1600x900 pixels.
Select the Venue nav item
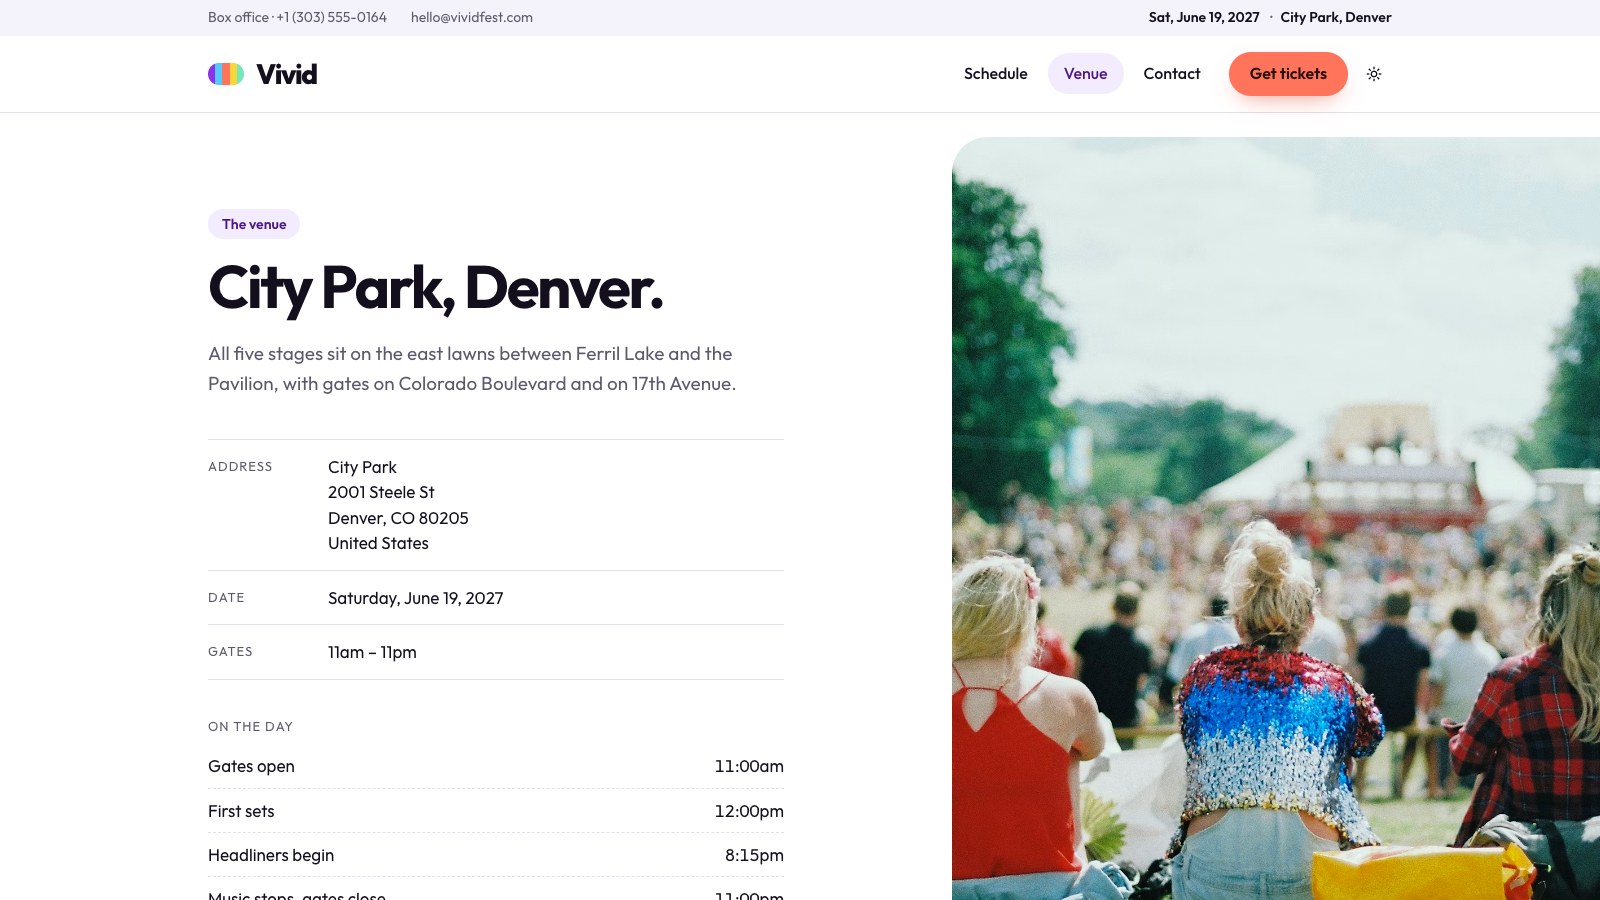1085,74
